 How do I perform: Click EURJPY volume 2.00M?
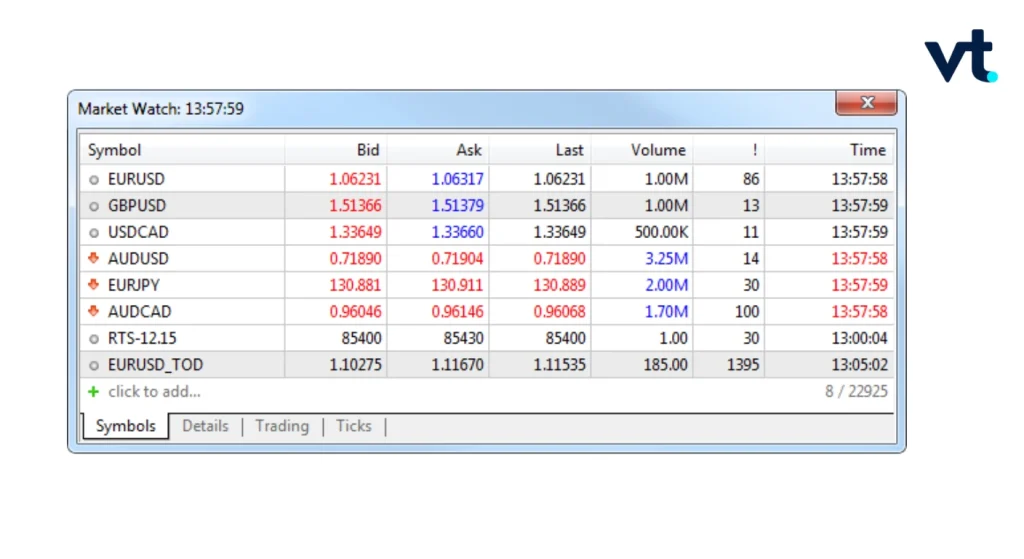click(666, 285)
